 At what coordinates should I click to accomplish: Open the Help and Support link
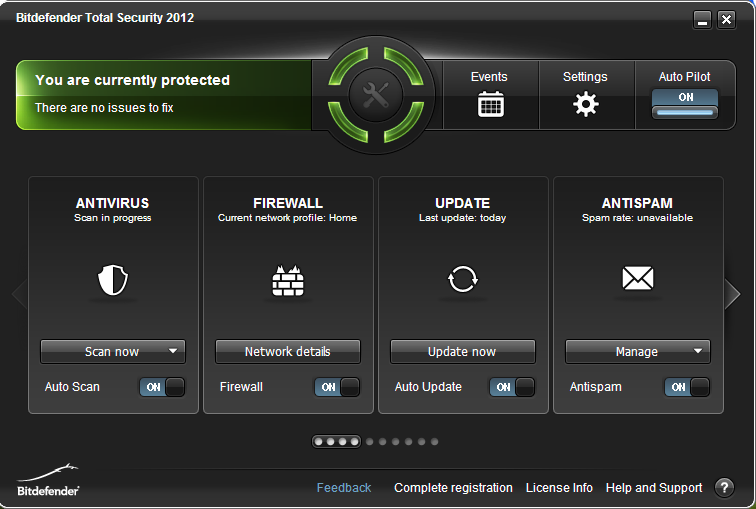click(x=654, y=488)
